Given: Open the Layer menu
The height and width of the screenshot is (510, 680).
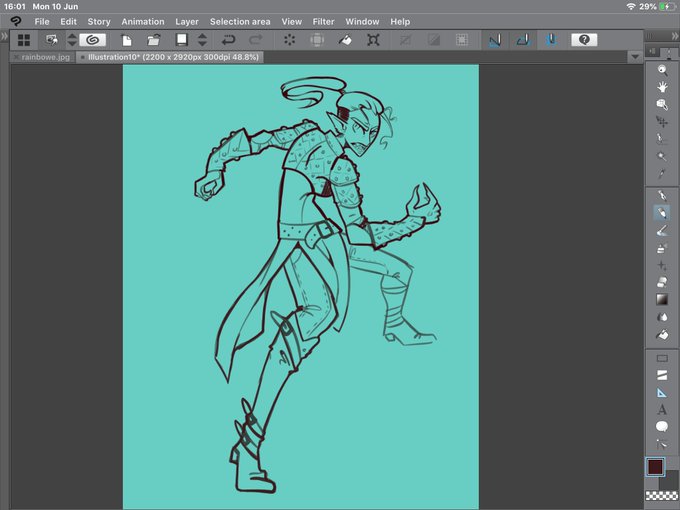Looking at the screenshot, I should [187, 21].
